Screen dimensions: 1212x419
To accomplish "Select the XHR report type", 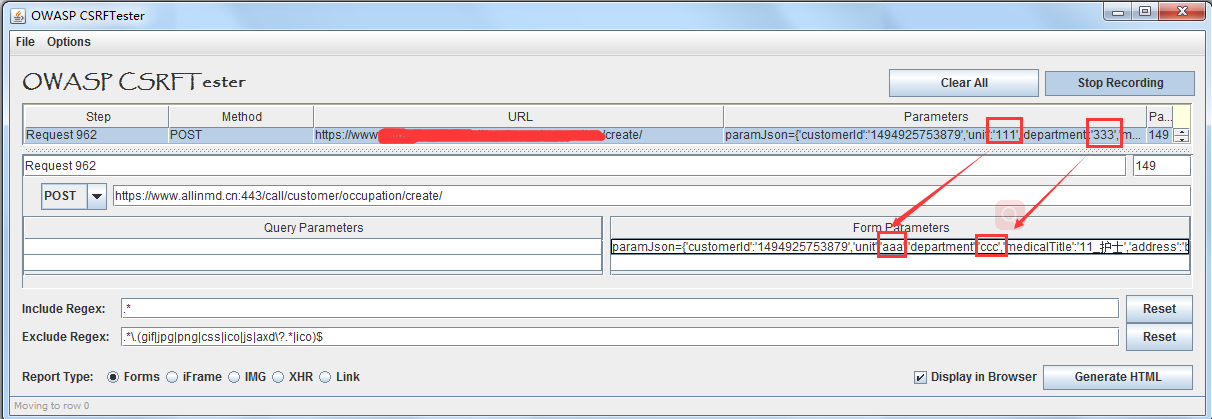I will 293,377.
